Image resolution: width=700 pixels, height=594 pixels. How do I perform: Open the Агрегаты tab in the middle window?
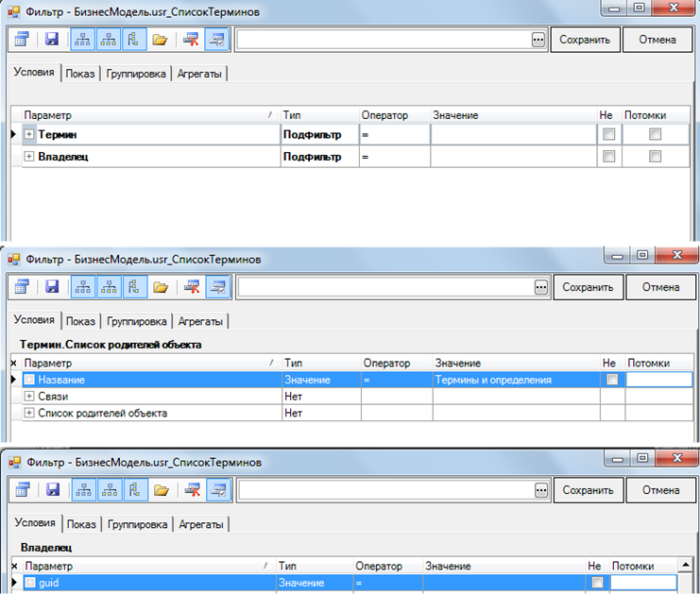(203, 322)
